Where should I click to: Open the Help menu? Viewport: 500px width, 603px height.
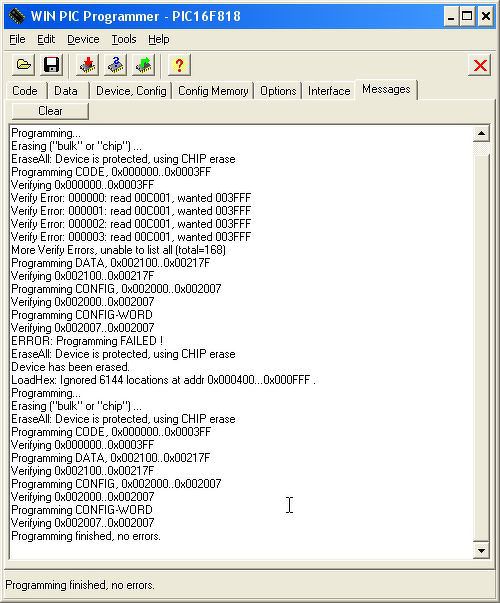pyautogui.click(x=158, y=39)
